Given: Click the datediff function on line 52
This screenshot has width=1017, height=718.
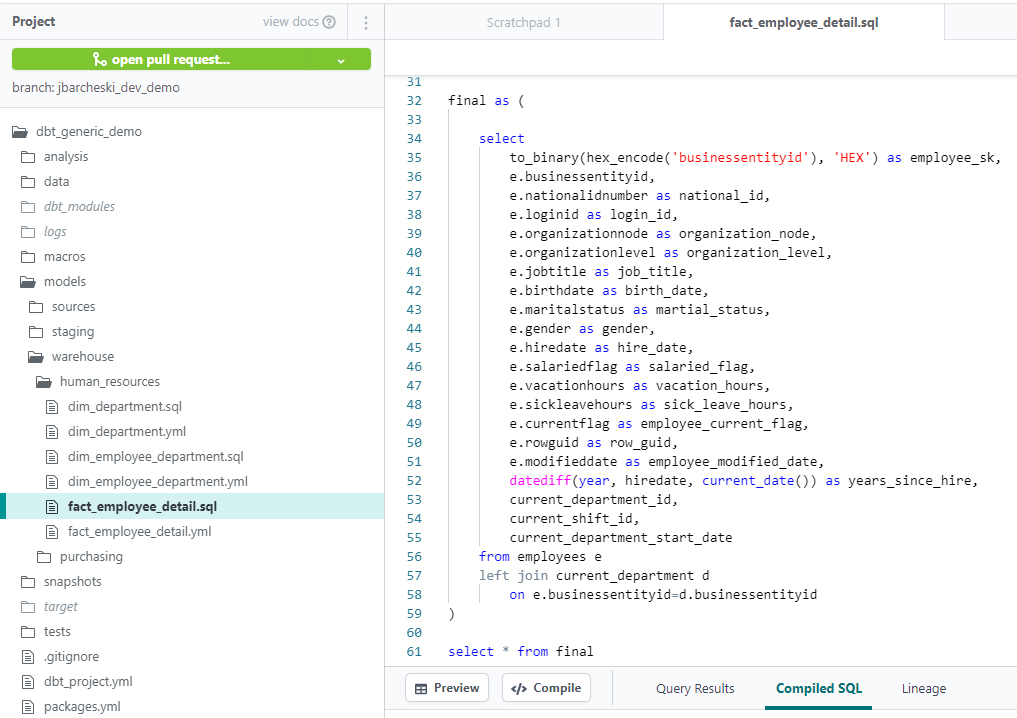Looking at the screenshot, I should pyautogui.click(x=540, y=481).
